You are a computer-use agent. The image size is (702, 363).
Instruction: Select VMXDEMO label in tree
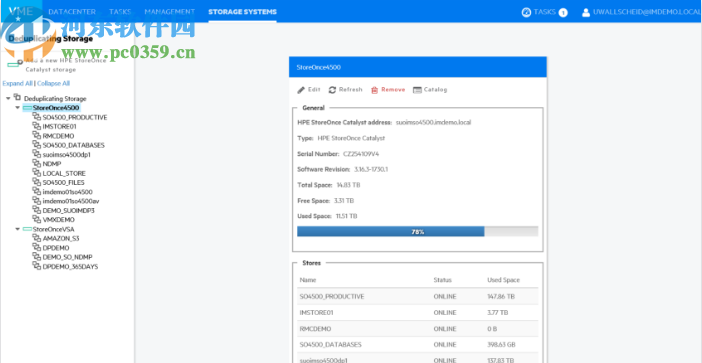(59, 220)
